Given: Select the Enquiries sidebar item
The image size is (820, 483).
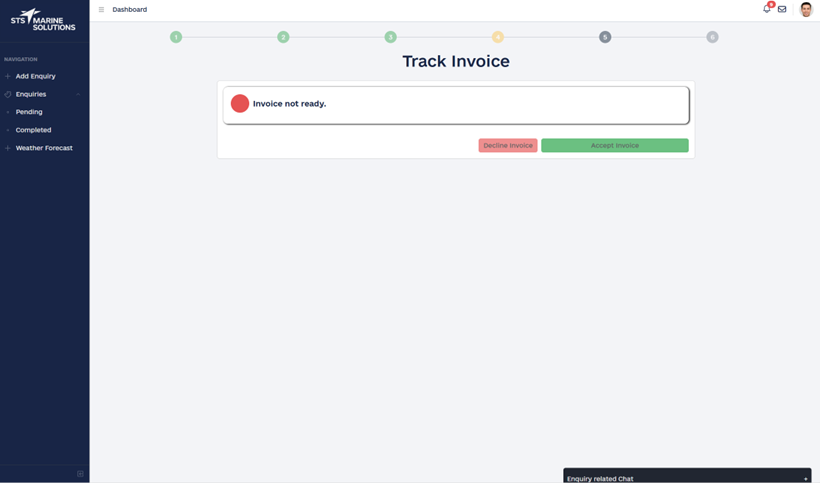Looking at the screenshot, I should tap(31, 94).
